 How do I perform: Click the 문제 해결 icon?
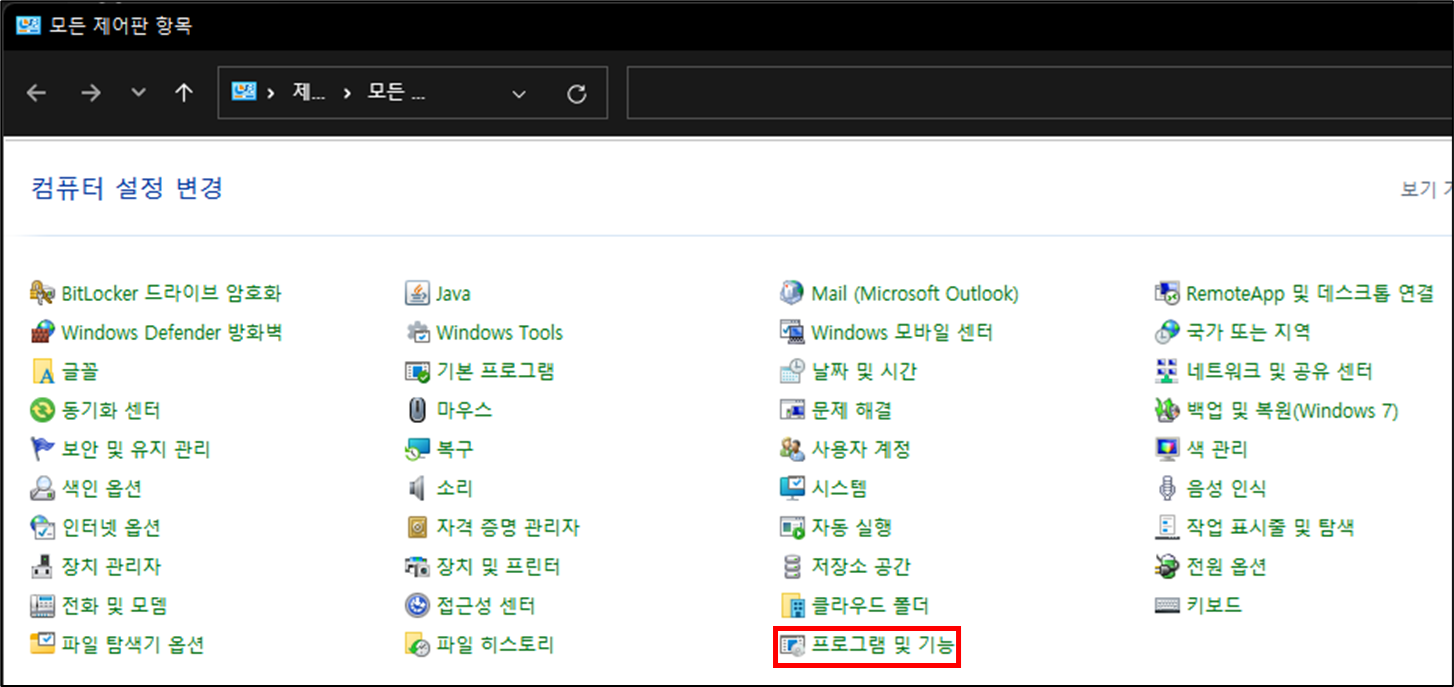click(x=792, y=410)
